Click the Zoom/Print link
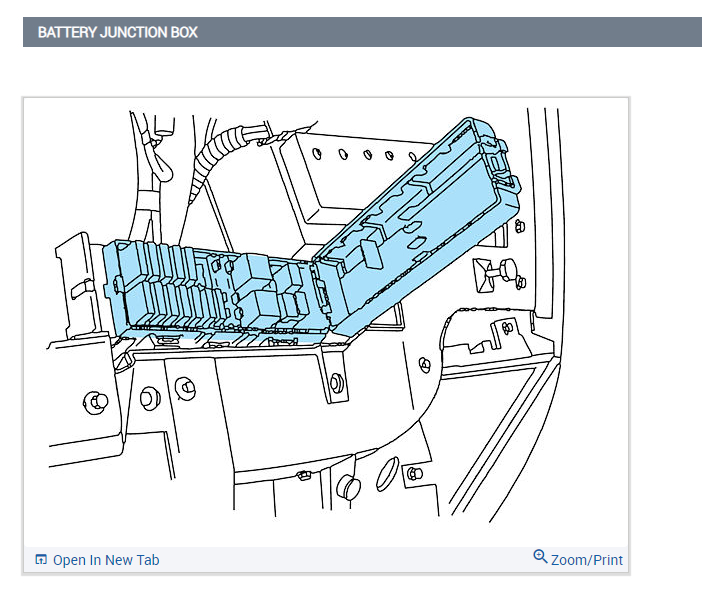The image size is (702, 601). tap(578, 559)
